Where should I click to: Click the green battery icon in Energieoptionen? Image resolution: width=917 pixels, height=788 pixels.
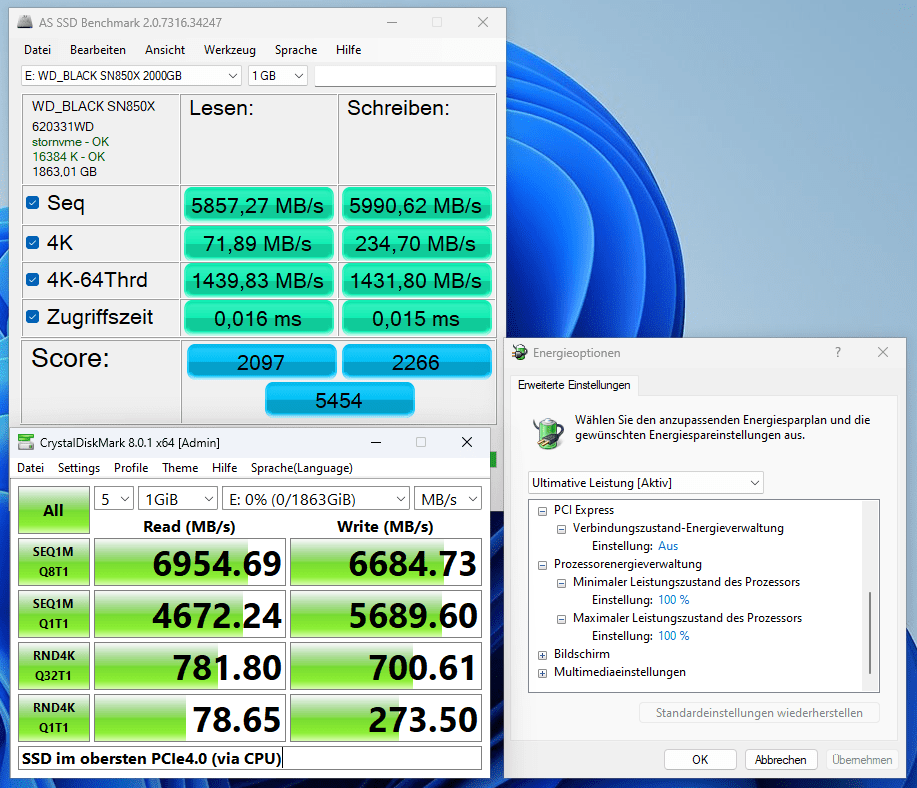coord(548,432)
